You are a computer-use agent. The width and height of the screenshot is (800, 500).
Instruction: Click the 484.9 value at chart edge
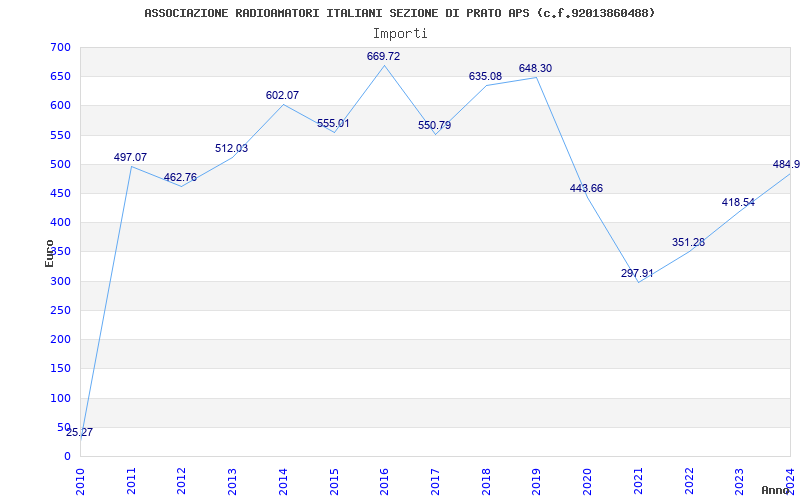point(786,165)
